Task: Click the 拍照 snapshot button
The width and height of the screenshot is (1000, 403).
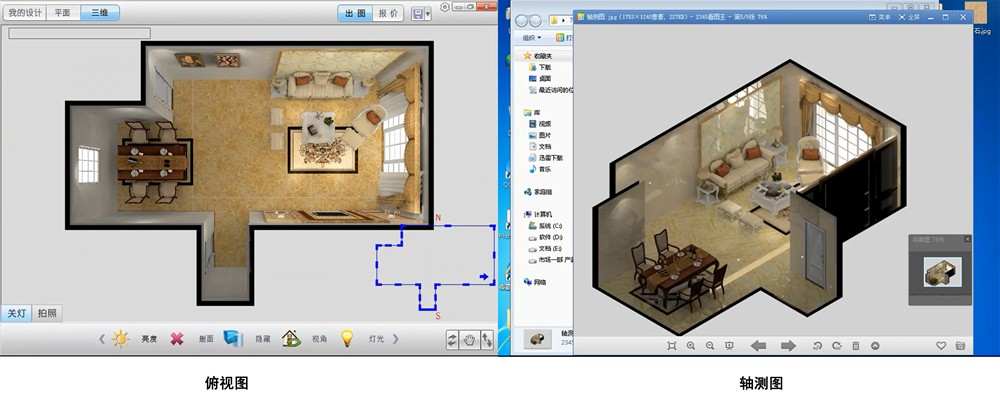Action: [x=47, y=313]
